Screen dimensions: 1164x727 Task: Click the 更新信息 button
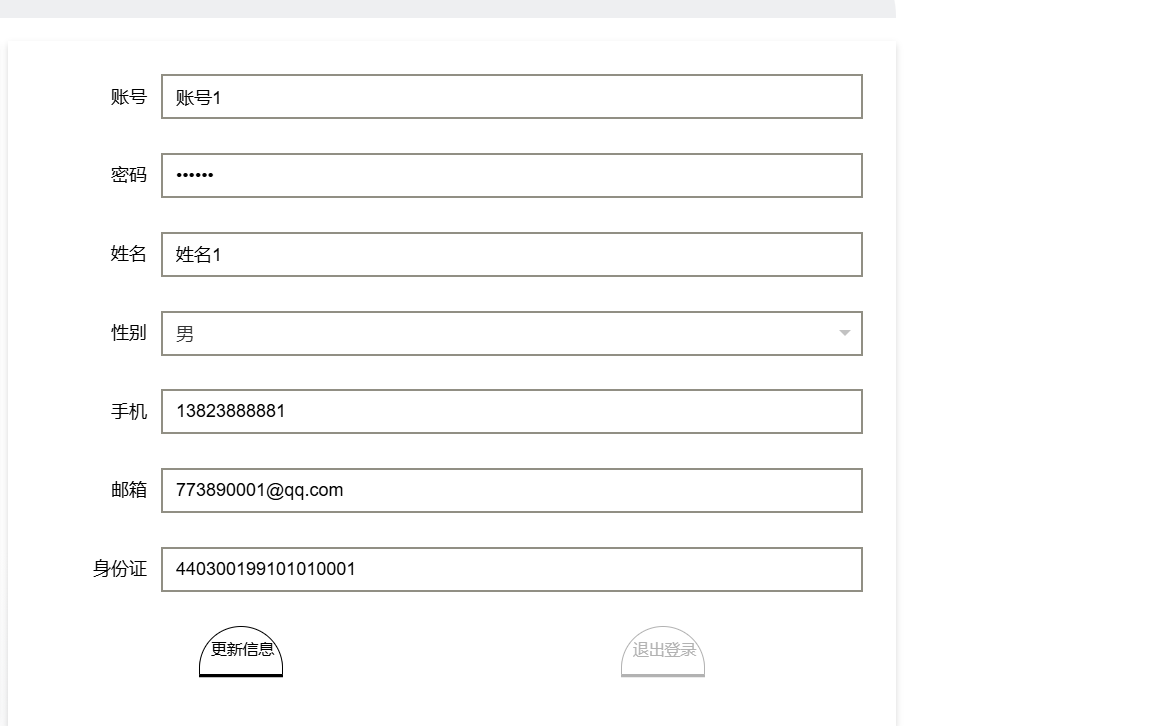(241, 651)
